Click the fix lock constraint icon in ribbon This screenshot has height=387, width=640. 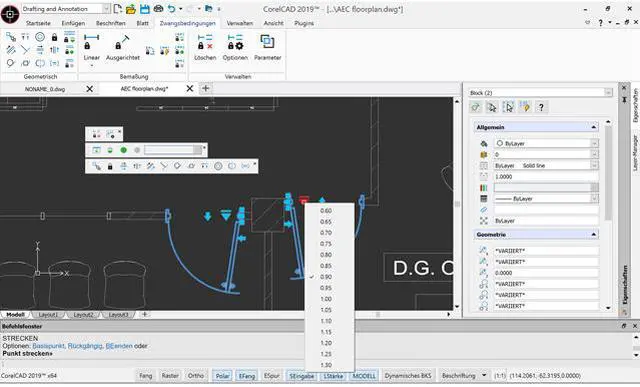[54, 38]
